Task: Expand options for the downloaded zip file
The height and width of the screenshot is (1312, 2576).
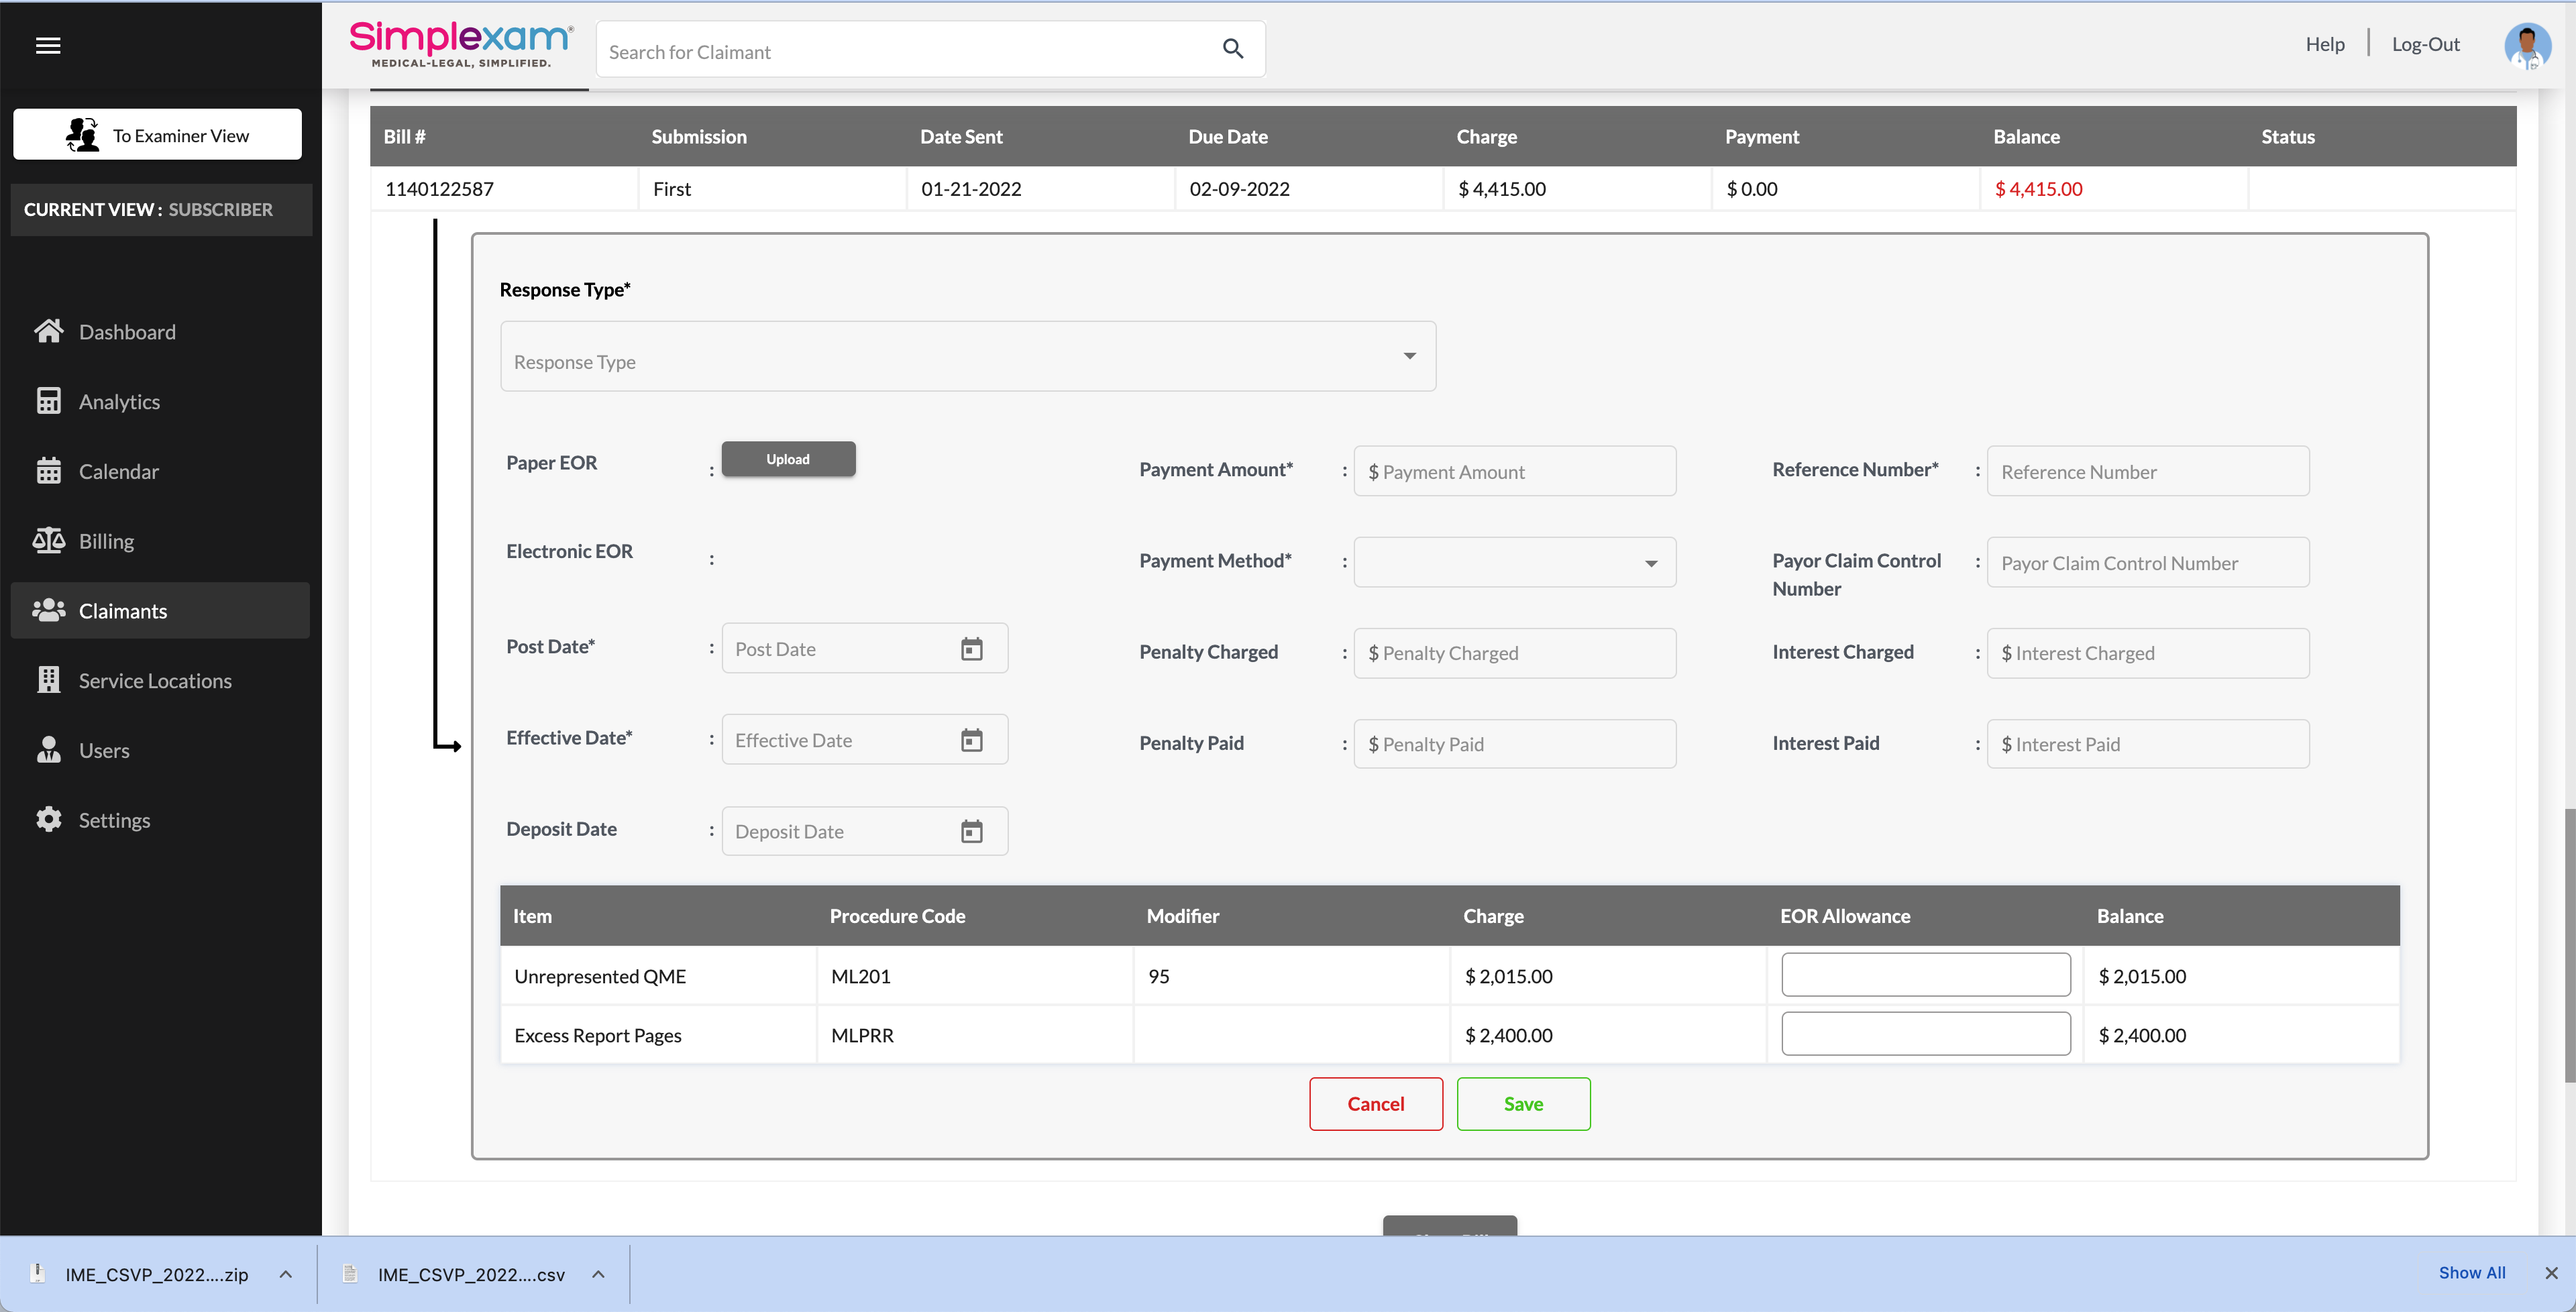Action: coord(285,1274)
